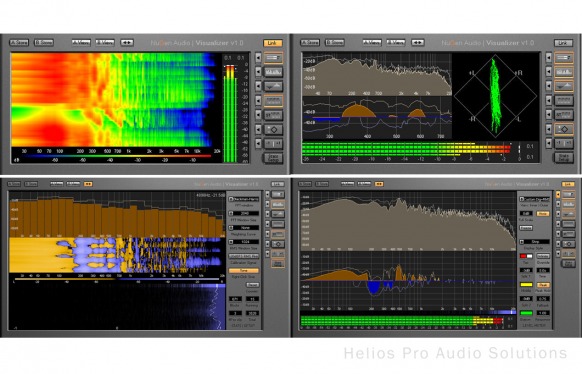Select spectrum analyzer view in top-left window

point(273,72)
